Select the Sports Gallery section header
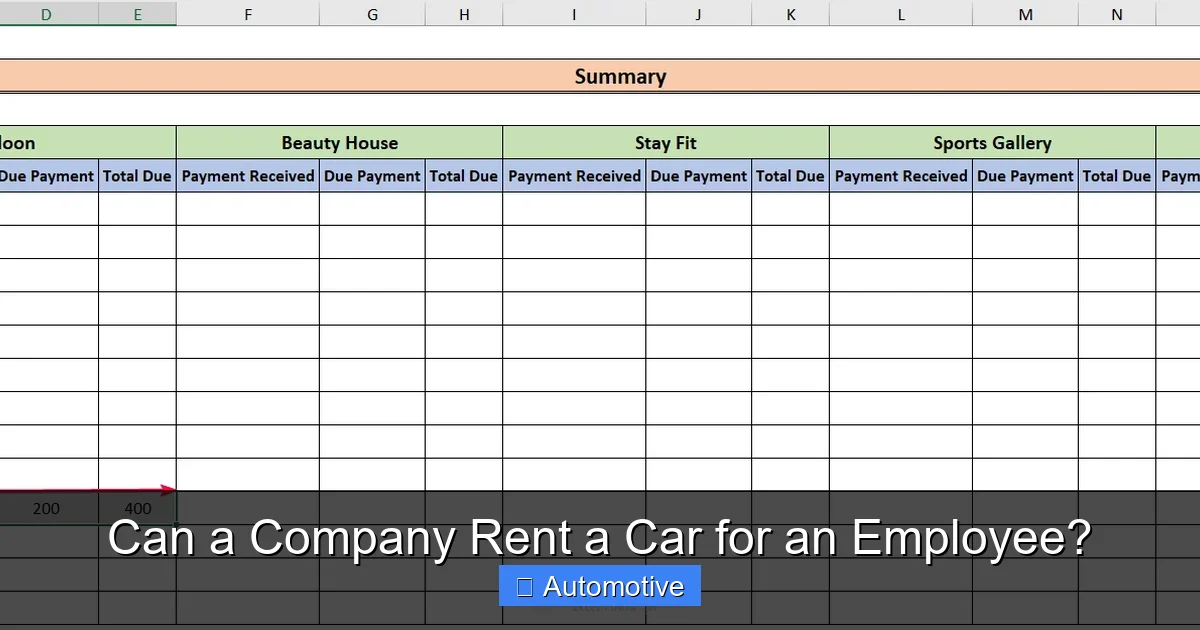This screenshot has width=1200, height=630. click(991, 142)
